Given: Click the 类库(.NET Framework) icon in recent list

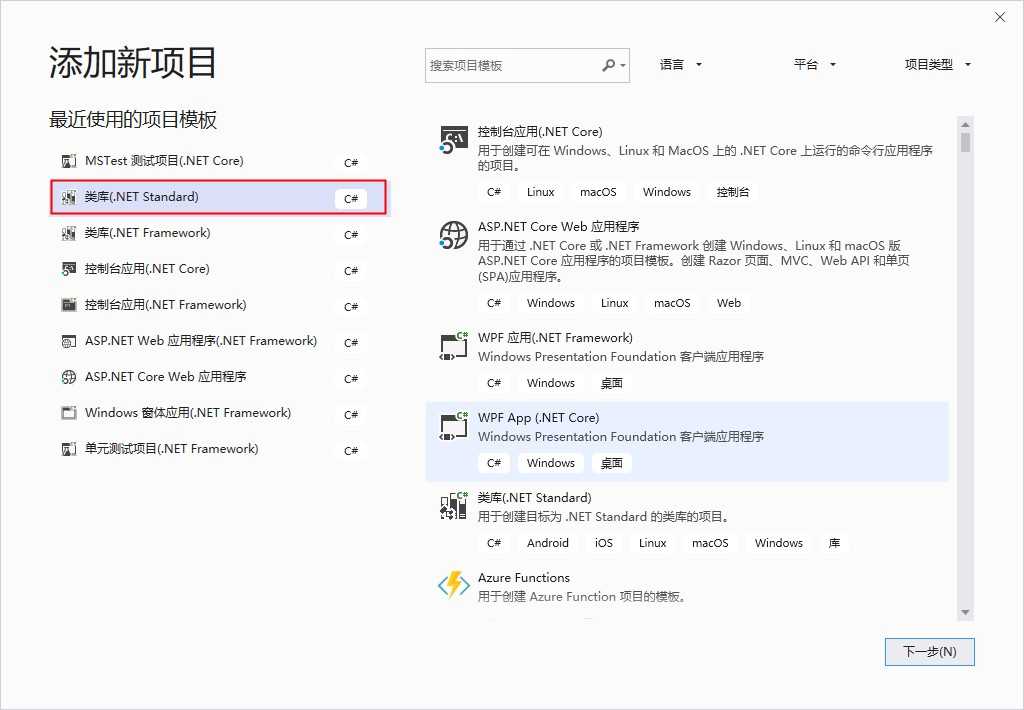Looking at the screenshot, I should (x=69, y=233).
